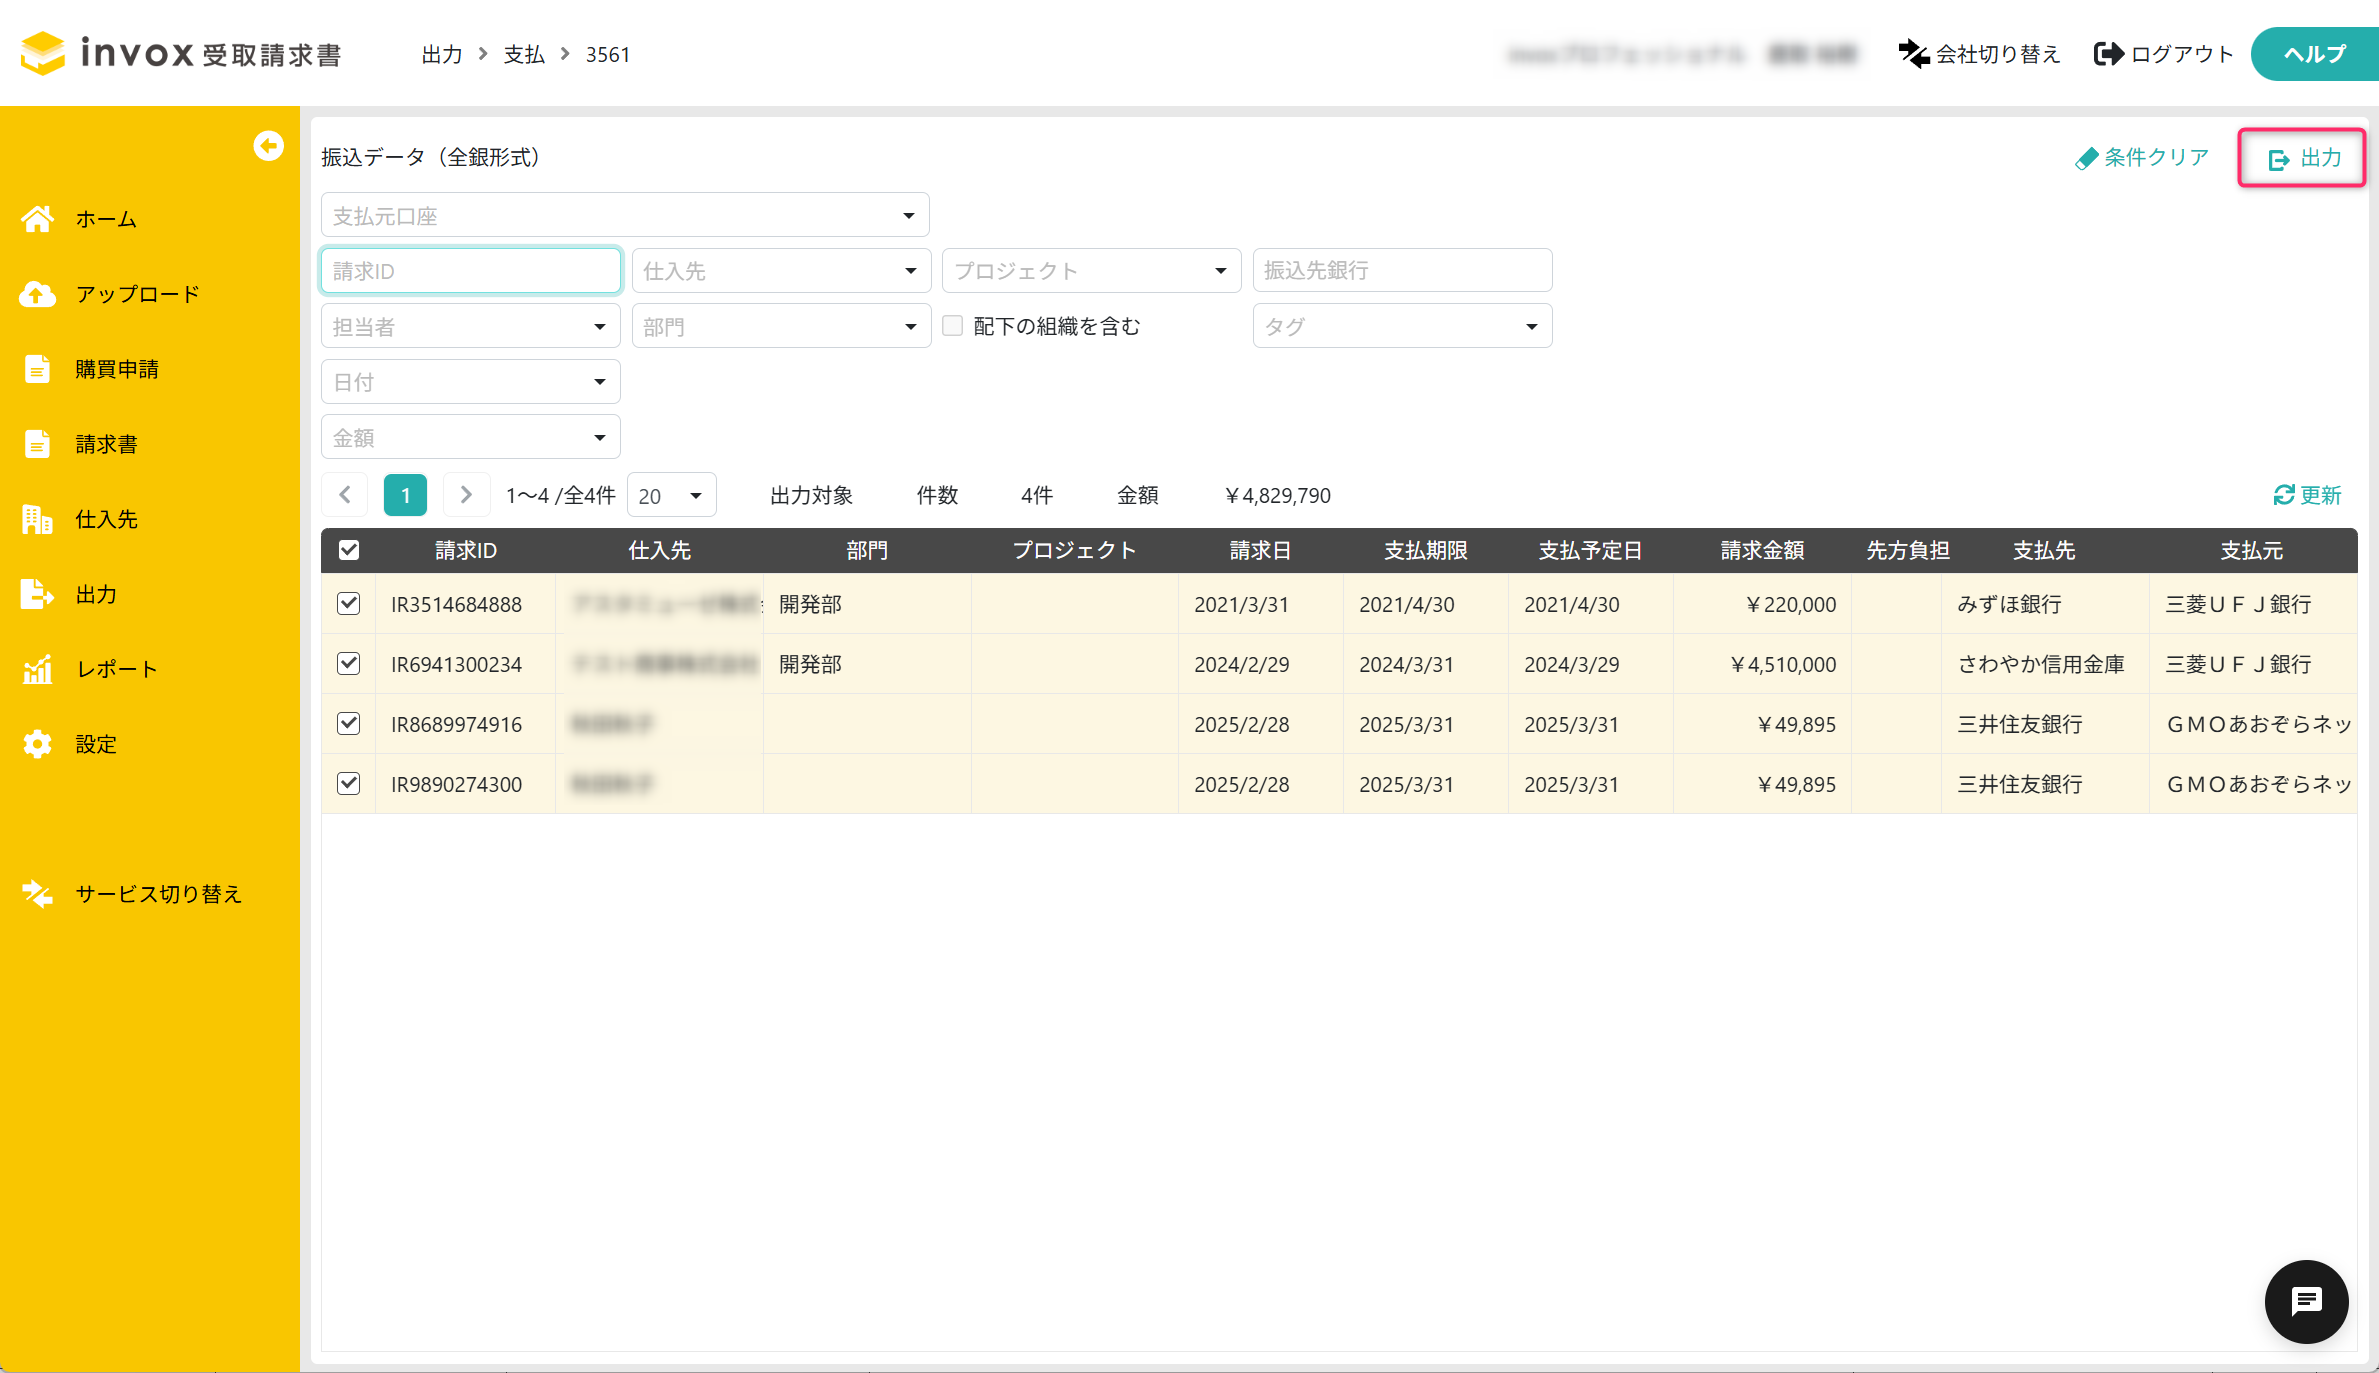Click the 出力 export button
Viewport: 2379px width, 1373px height.
(x=2302, y=158)
